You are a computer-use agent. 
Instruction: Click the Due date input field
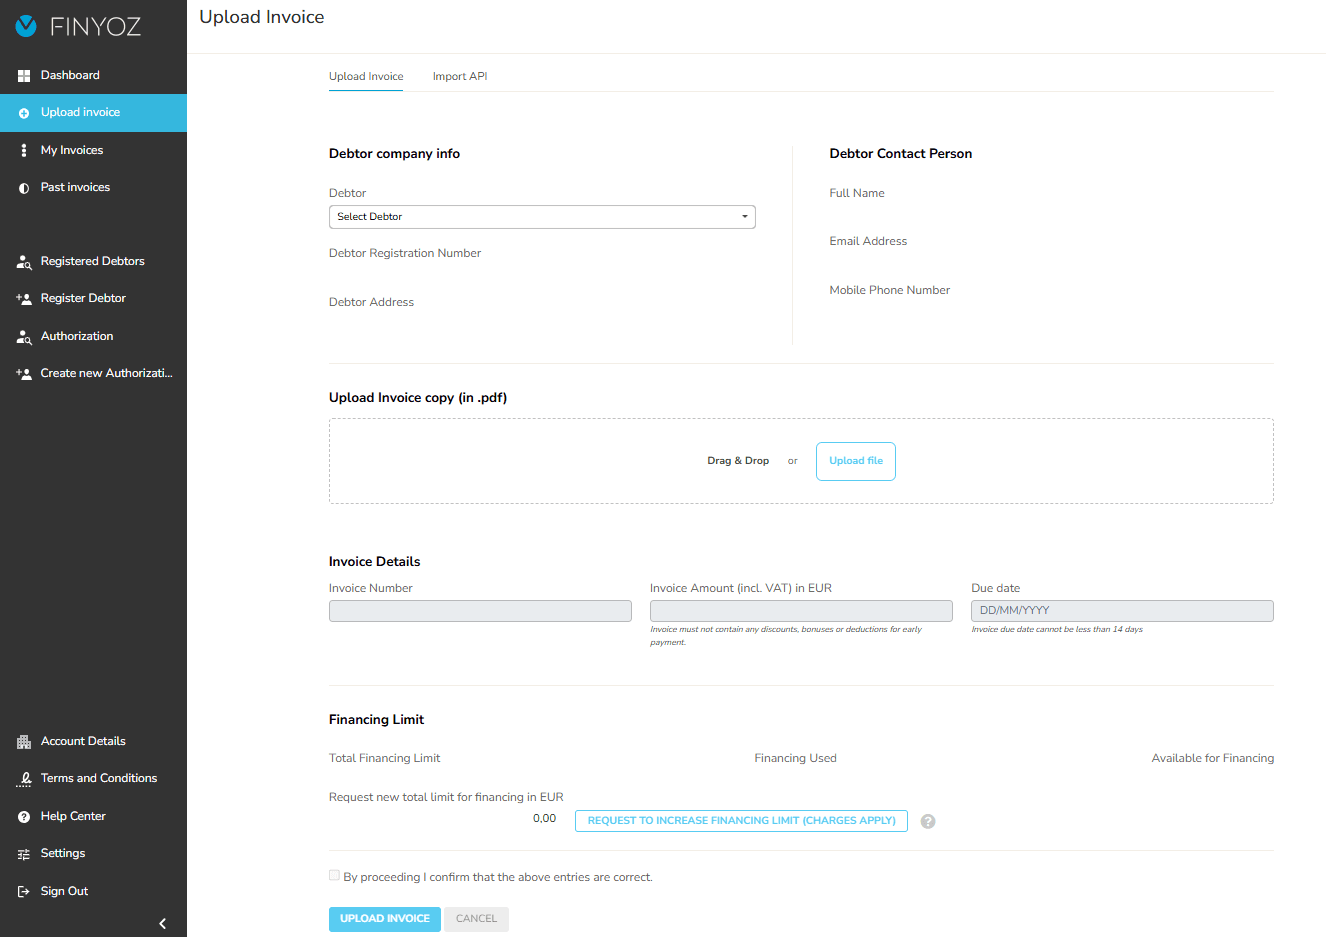point(1121,610)
